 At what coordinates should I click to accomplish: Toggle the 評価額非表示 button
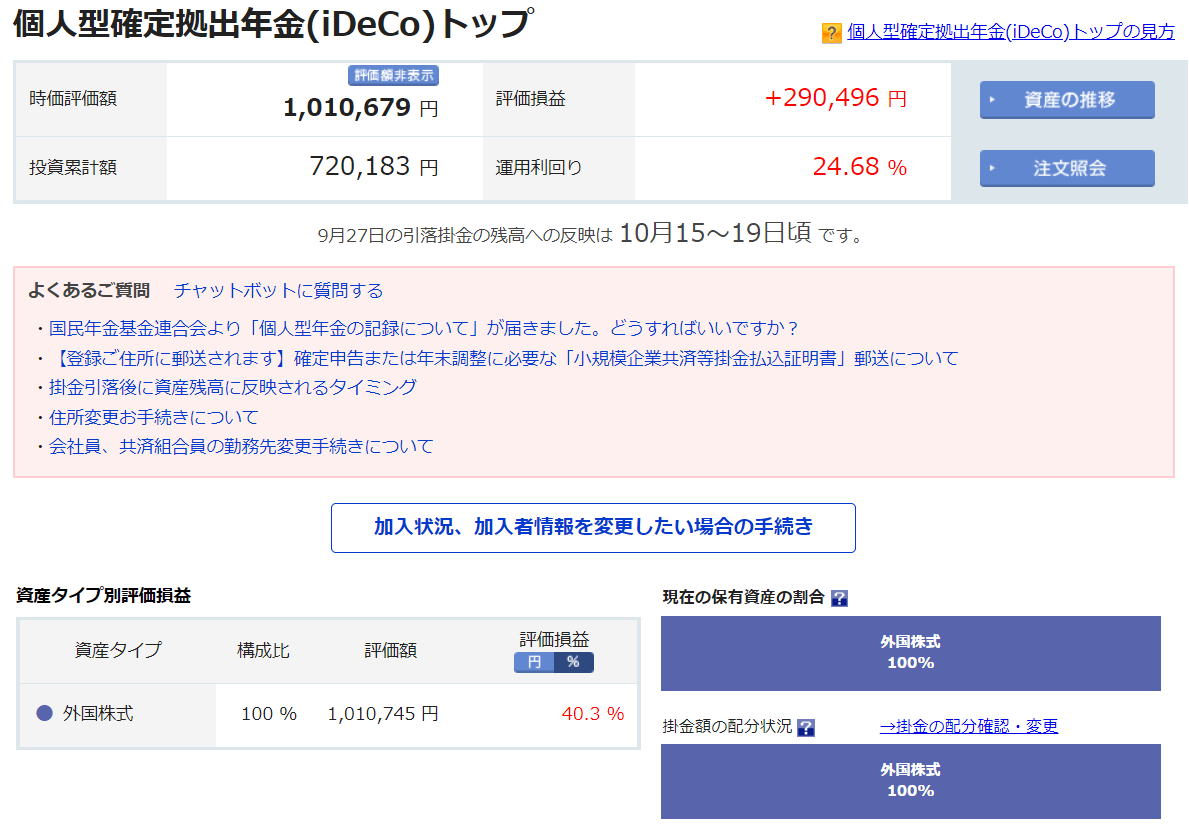[x=394, y=75]
